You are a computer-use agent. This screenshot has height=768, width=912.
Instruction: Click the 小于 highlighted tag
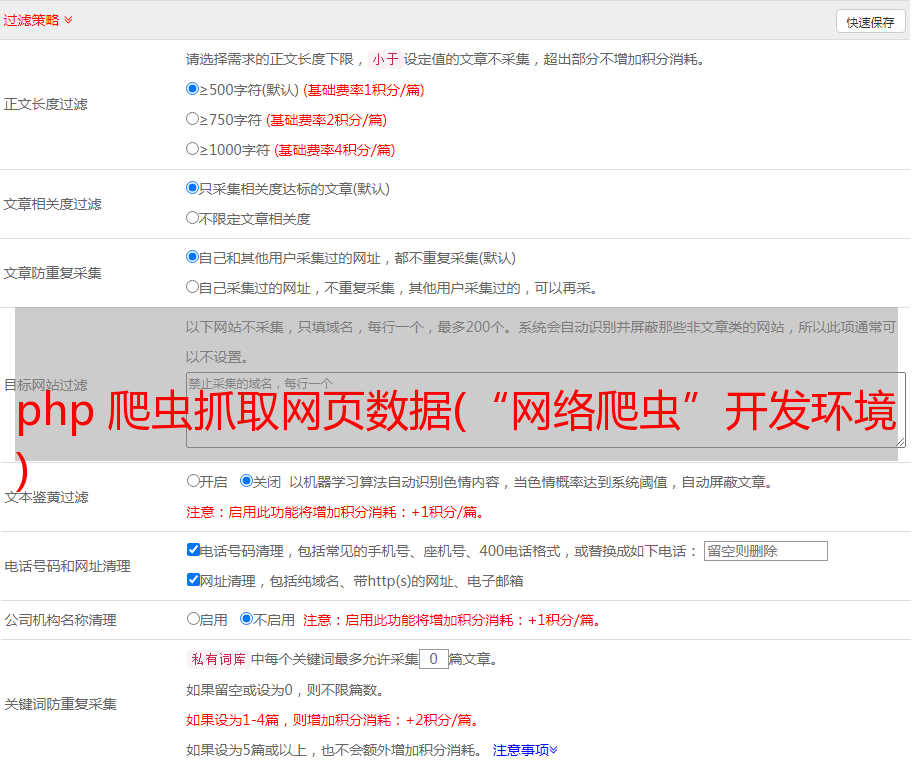386,59
